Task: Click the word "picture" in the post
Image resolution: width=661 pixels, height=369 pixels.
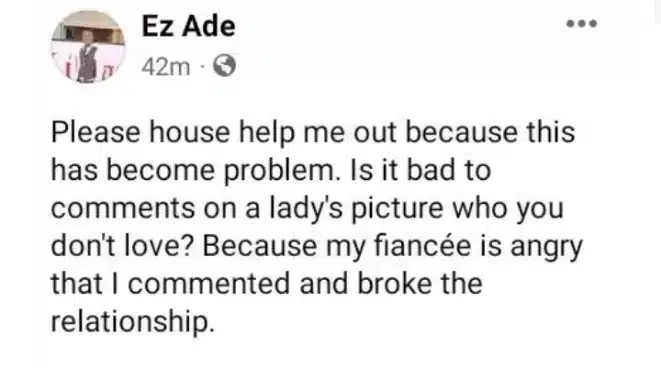Action: (x=397, y=209)
